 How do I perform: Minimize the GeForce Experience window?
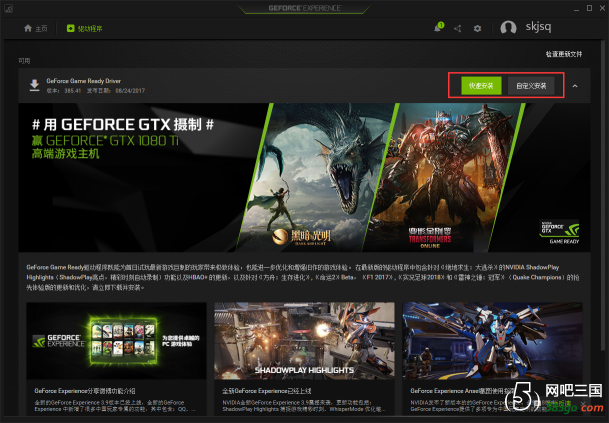tap(576, 8)
